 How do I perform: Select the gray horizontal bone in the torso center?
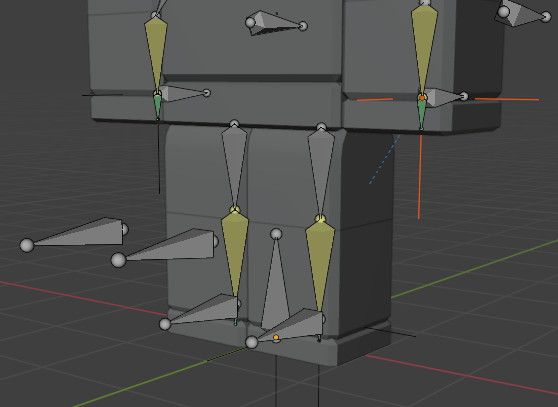[x=274, y=23]
